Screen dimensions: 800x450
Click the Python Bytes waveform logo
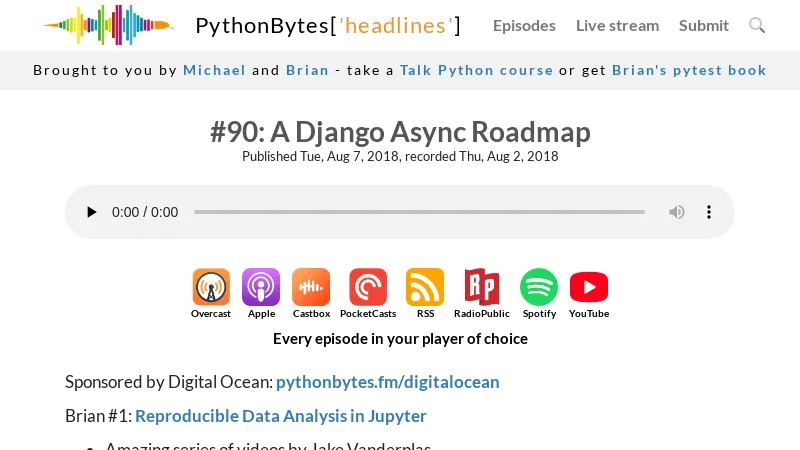[x=108, y=25]
